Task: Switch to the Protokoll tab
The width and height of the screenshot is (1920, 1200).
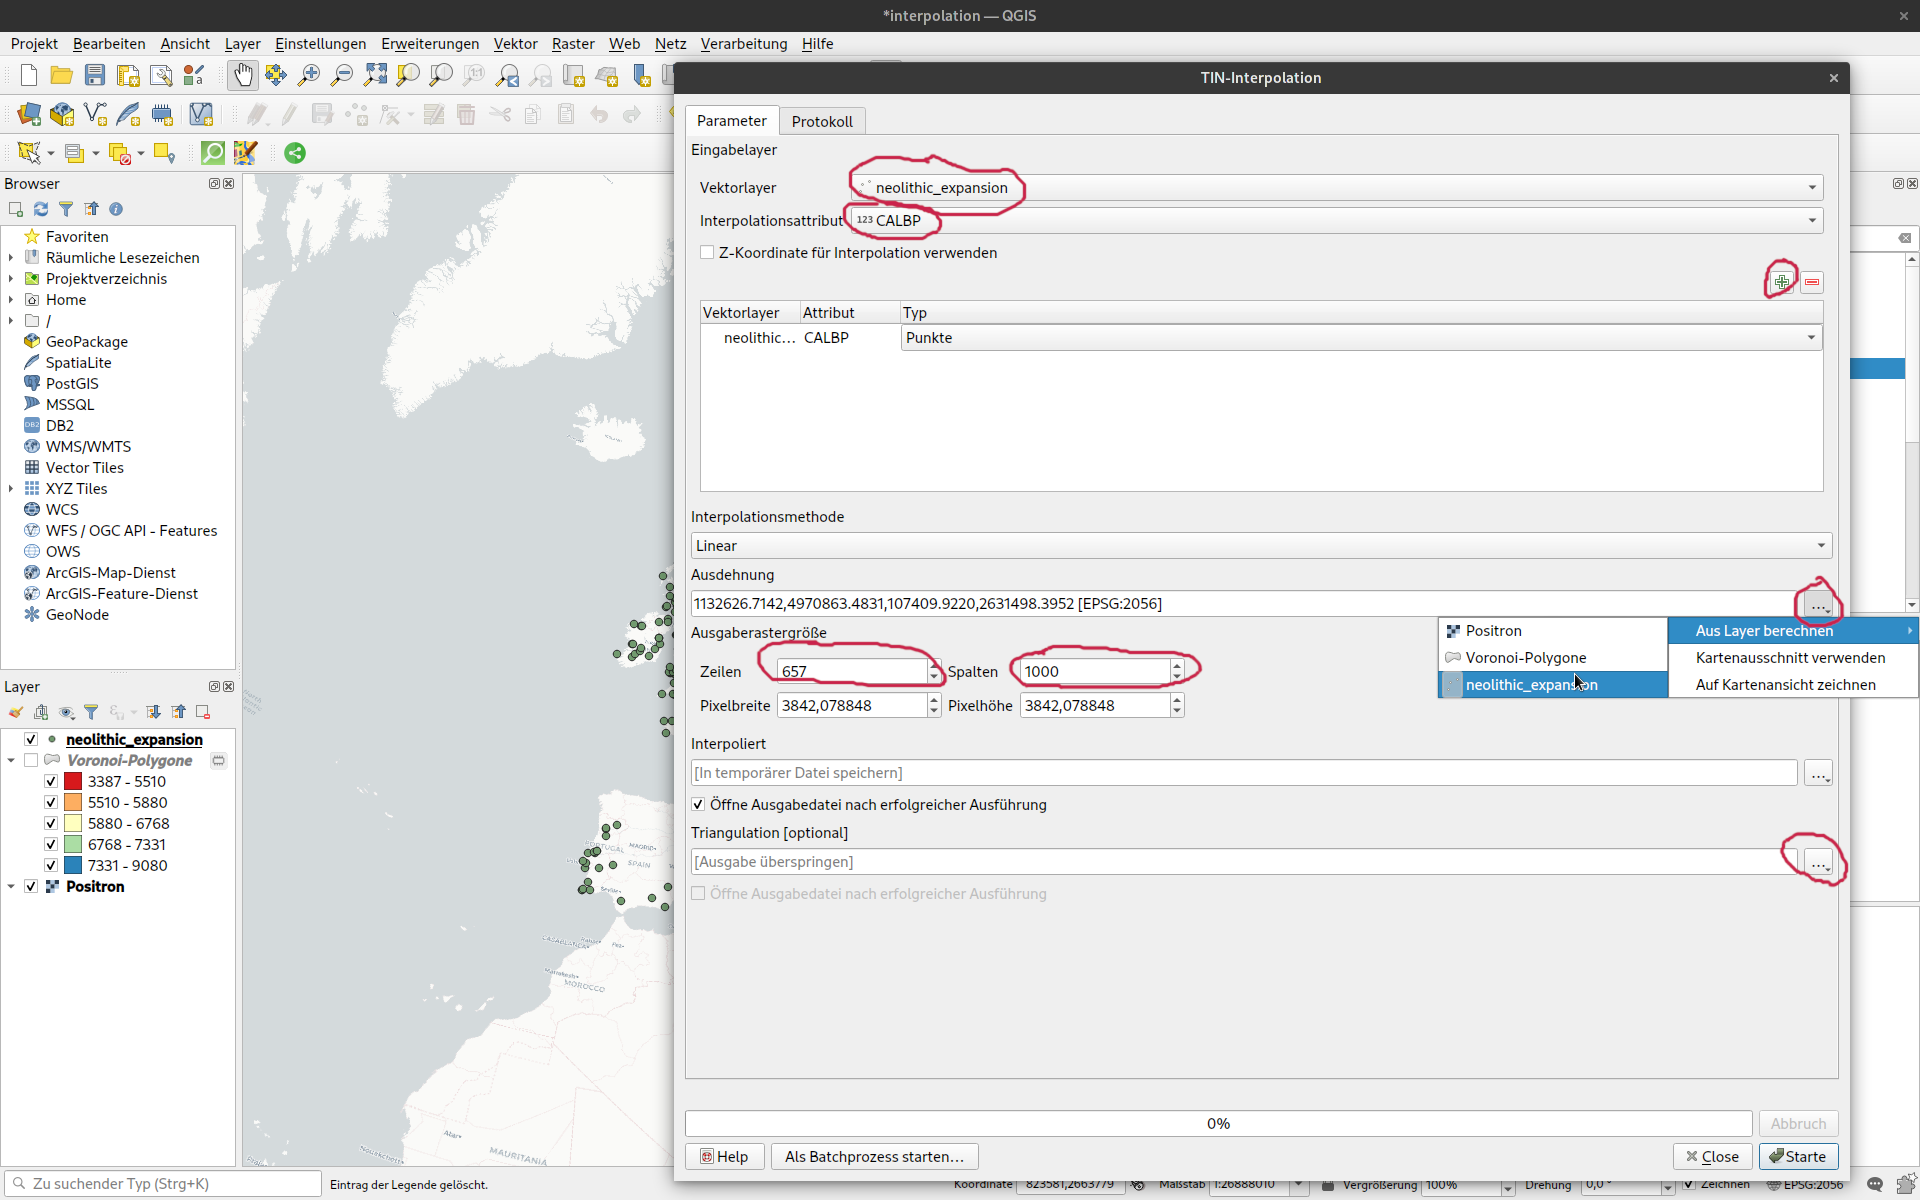Action: pos(821,121)
